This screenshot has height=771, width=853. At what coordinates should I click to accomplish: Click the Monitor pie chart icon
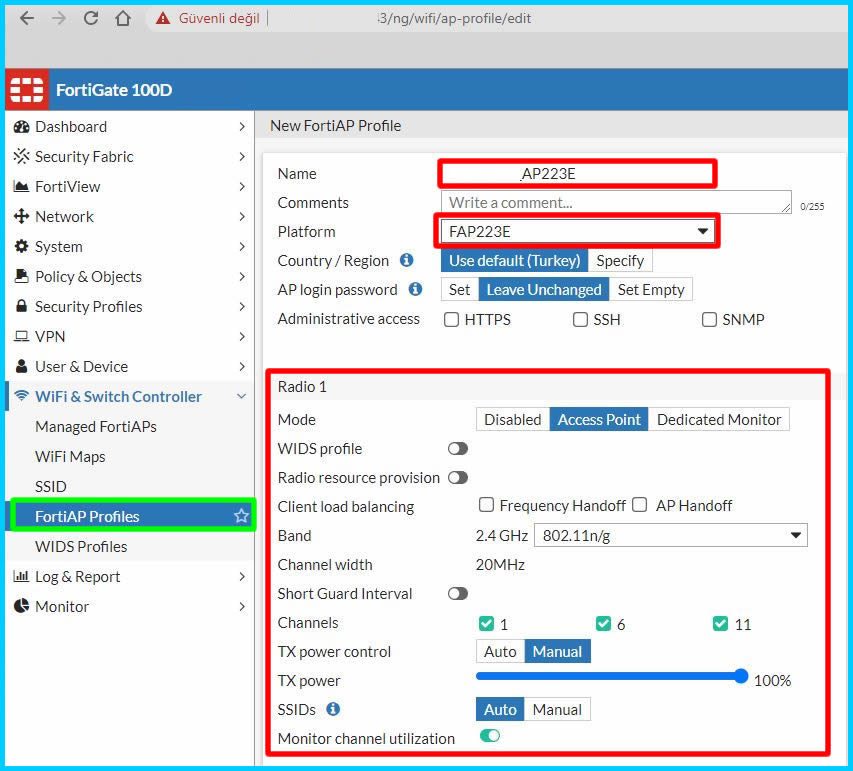click(22, 606)
